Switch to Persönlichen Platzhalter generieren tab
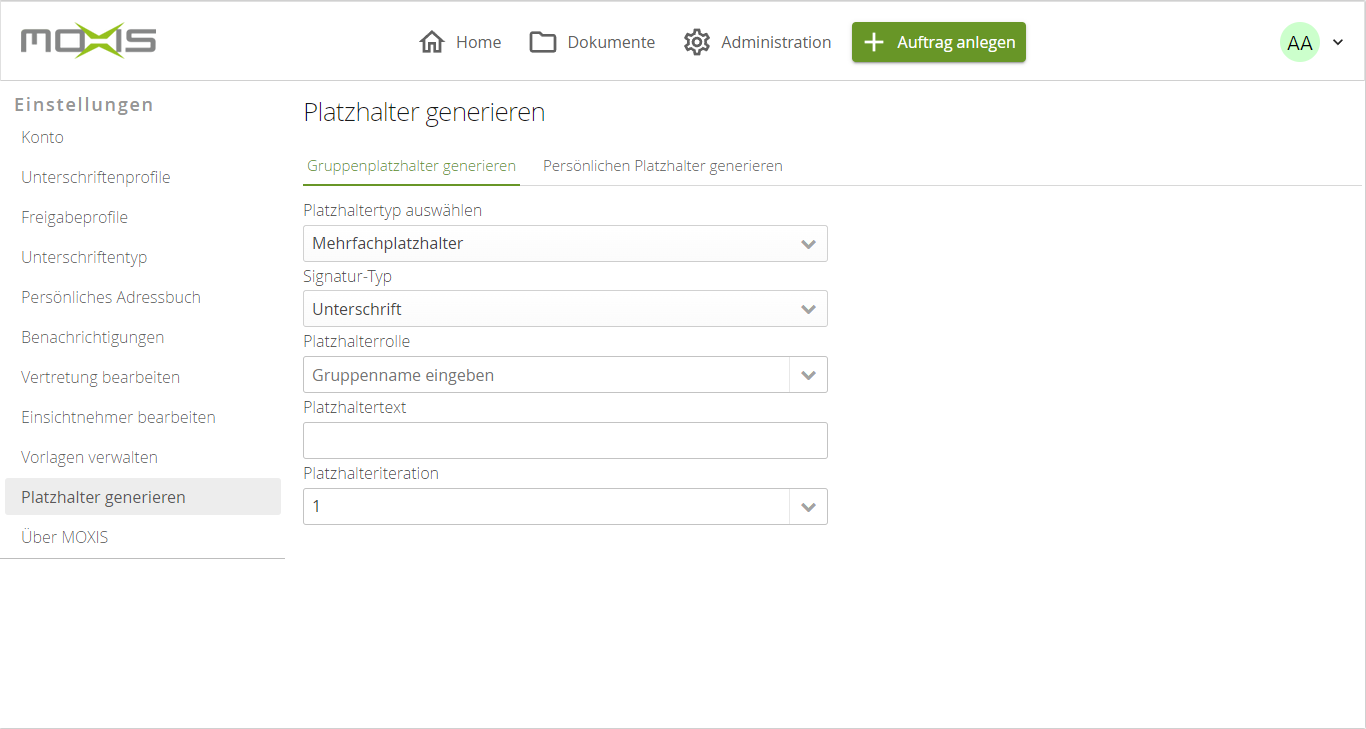This screenshot has width=1366, height=729. click(x=662, y=165)
